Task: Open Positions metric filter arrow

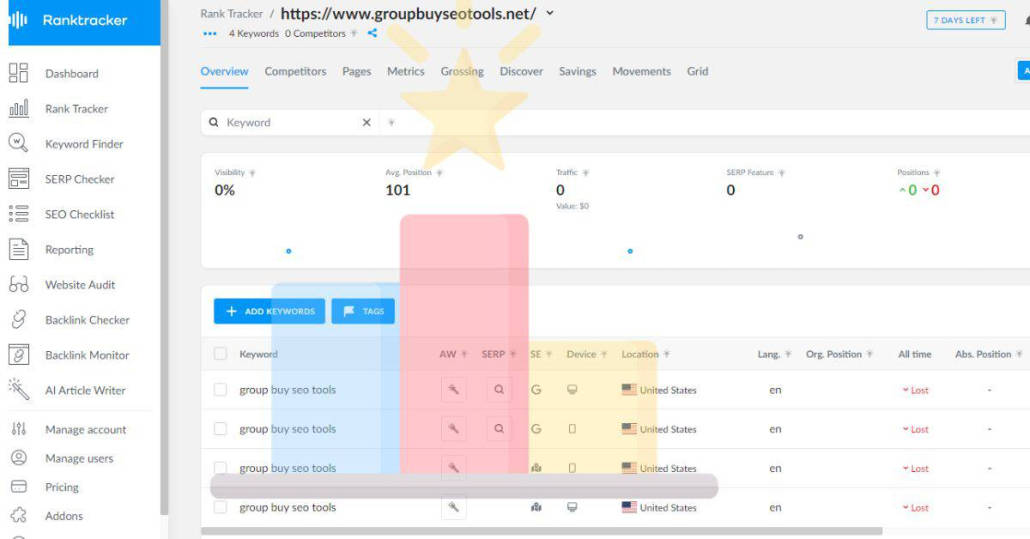Action: click(937, 173)
